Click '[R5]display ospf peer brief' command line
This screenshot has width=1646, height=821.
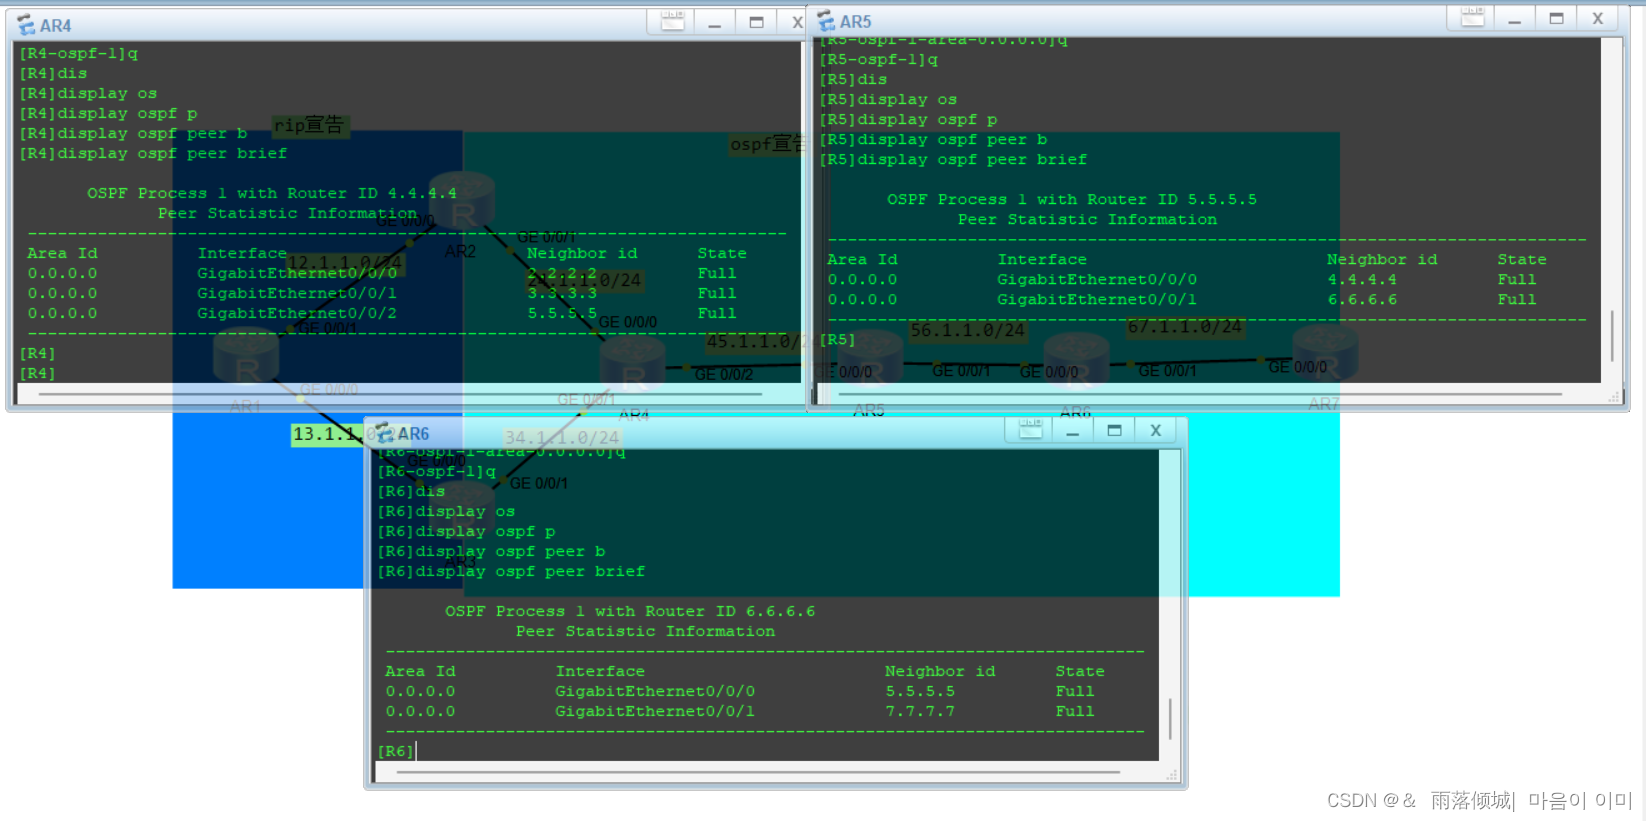pyautogui.click(x=953, y=159)
